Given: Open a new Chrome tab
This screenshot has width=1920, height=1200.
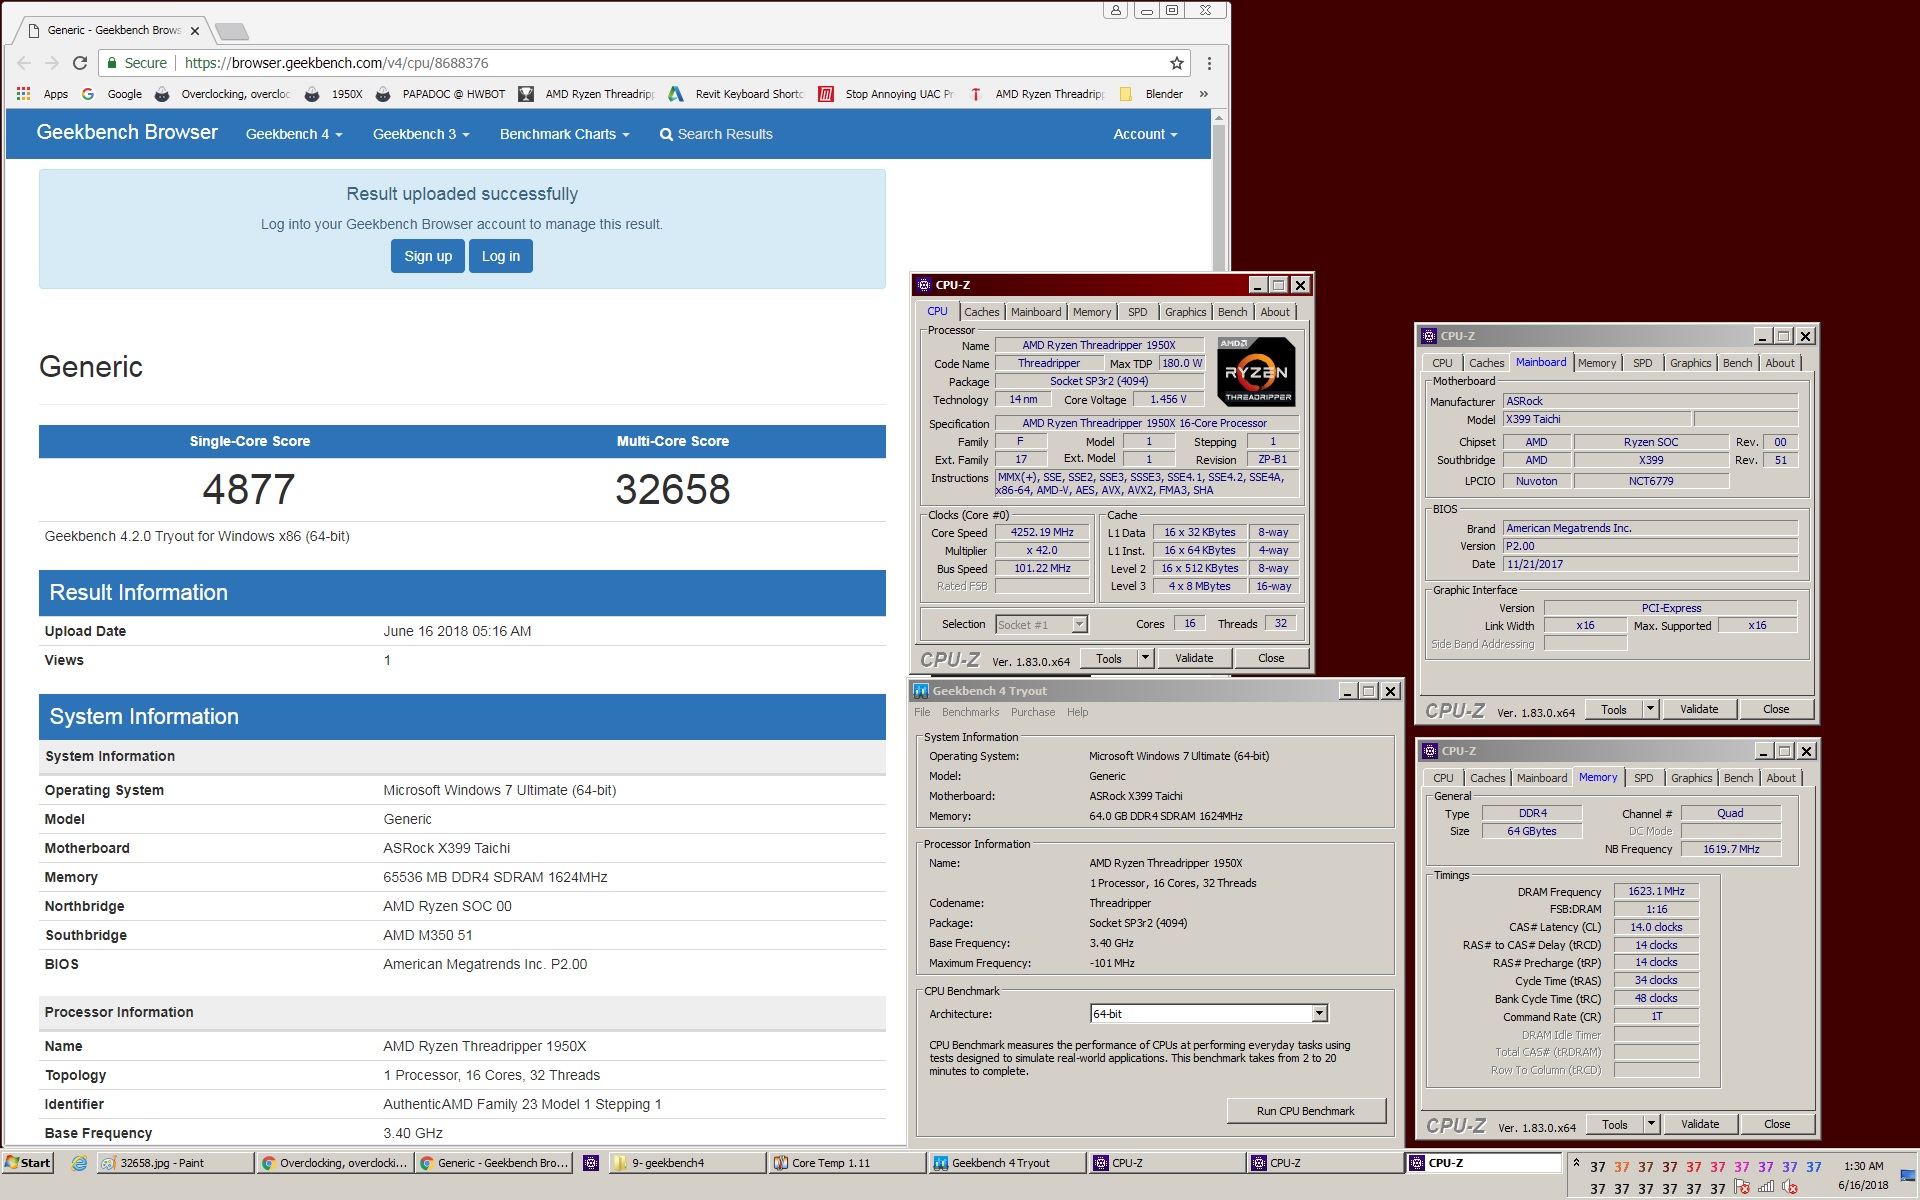Looking at the screenshot, I should point(232,31).
